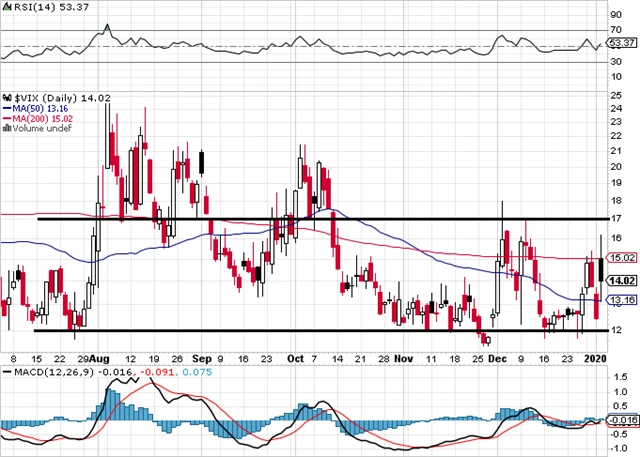Select the Sep marker on date axis
The image size is (640, 457).
[201, 357]
